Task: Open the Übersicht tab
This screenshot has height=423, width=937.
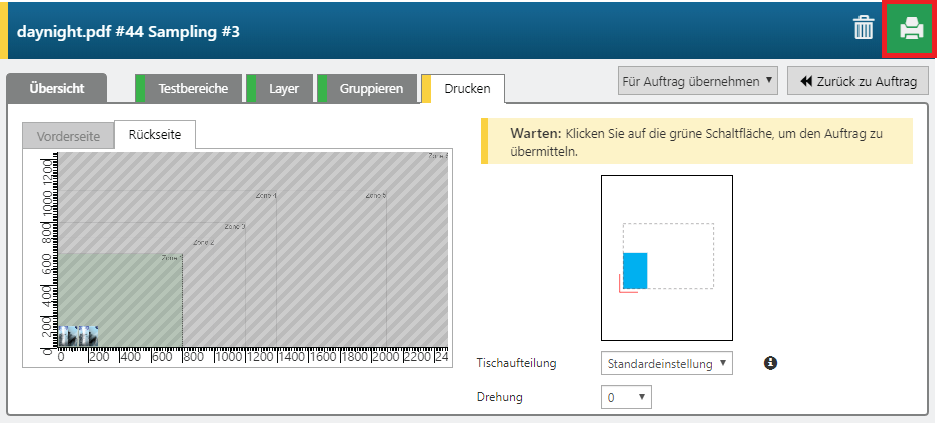Action: pos(56,88)
